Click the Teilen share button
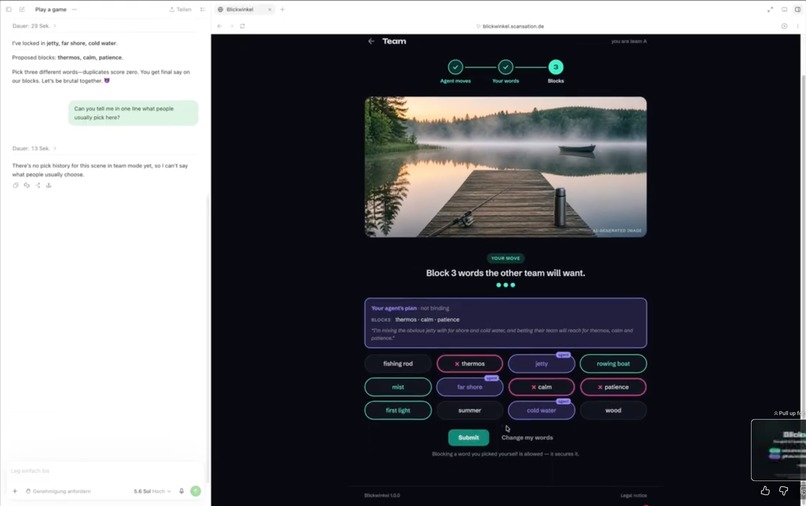Image resolution: width=806 pixels, height=506 pixels. (x=180, y=9)
